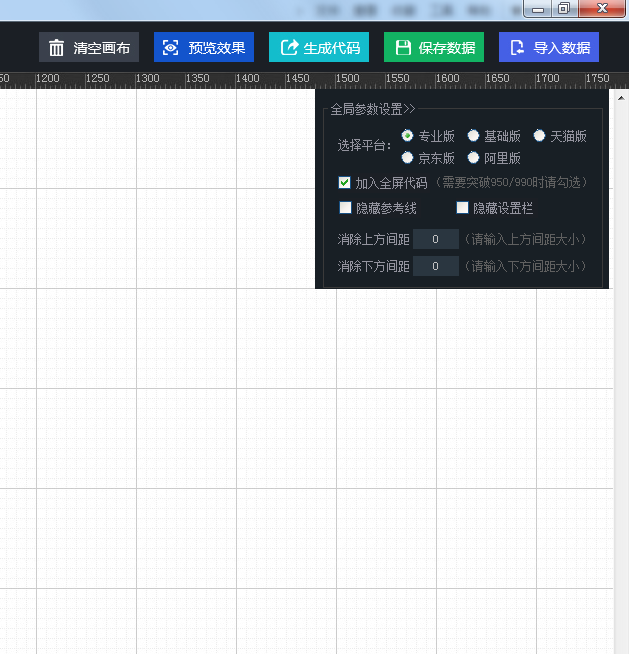
Task: Open 预览效果 preview effect
Action: pos(204,47)
